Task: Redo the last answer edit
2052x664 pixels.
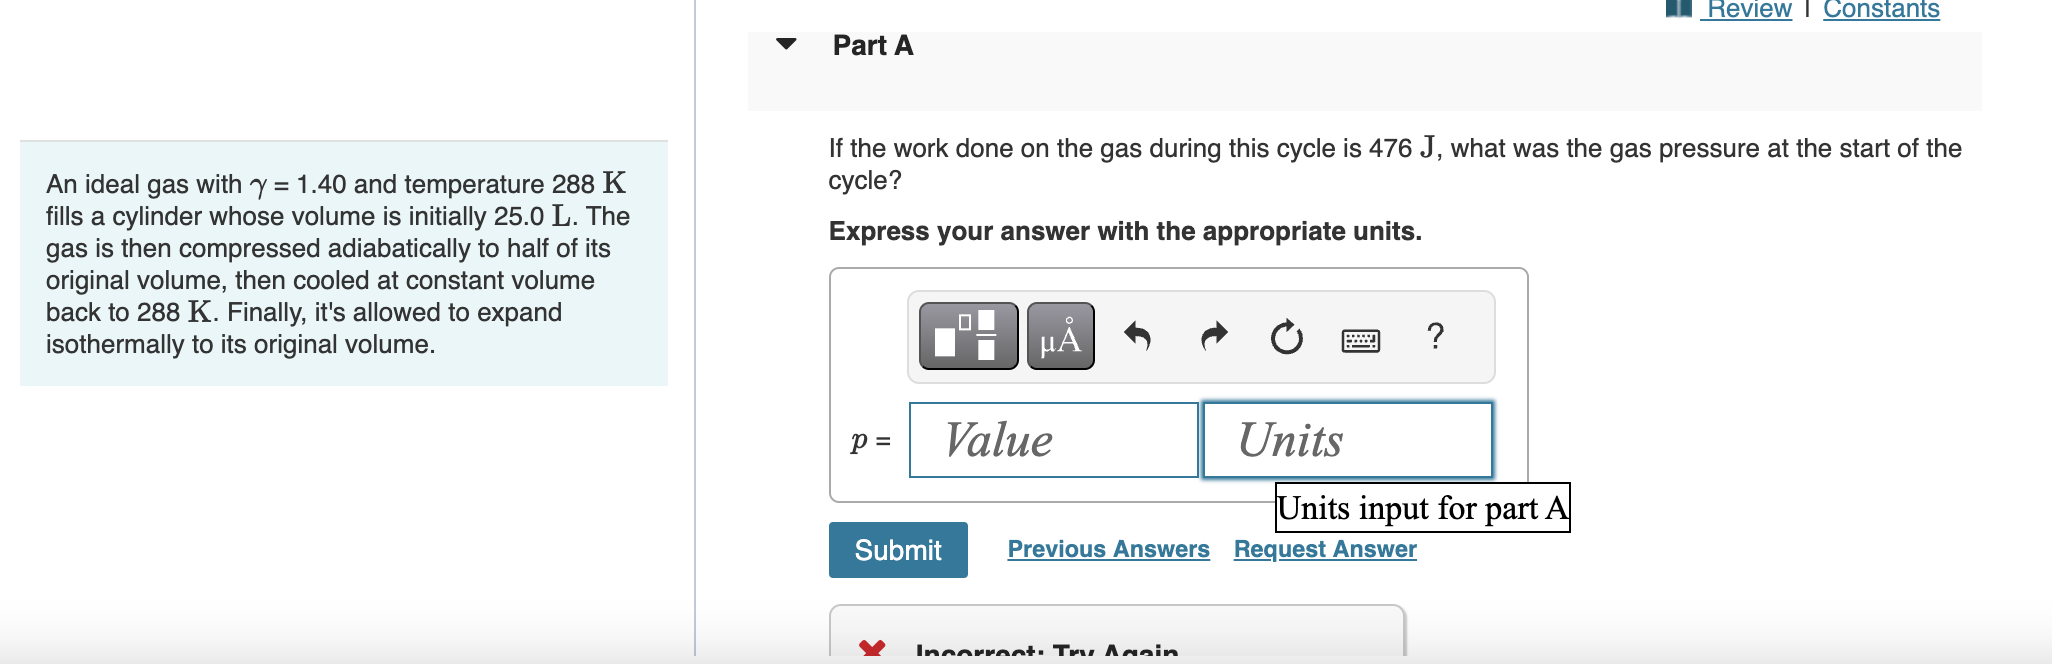Action: click(1212, 338)
